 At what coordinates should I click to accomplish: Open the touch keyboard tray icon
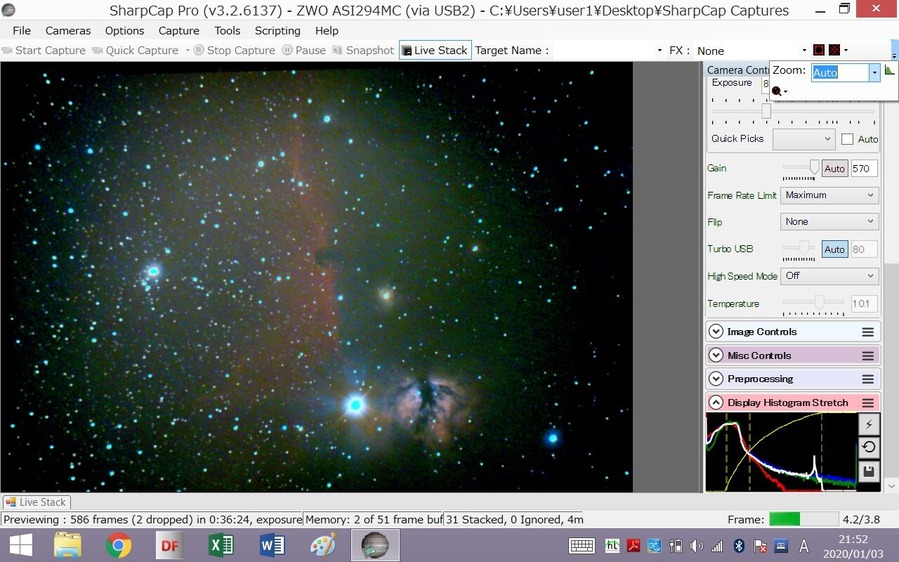pyautogui.click(x=581, y=545)
